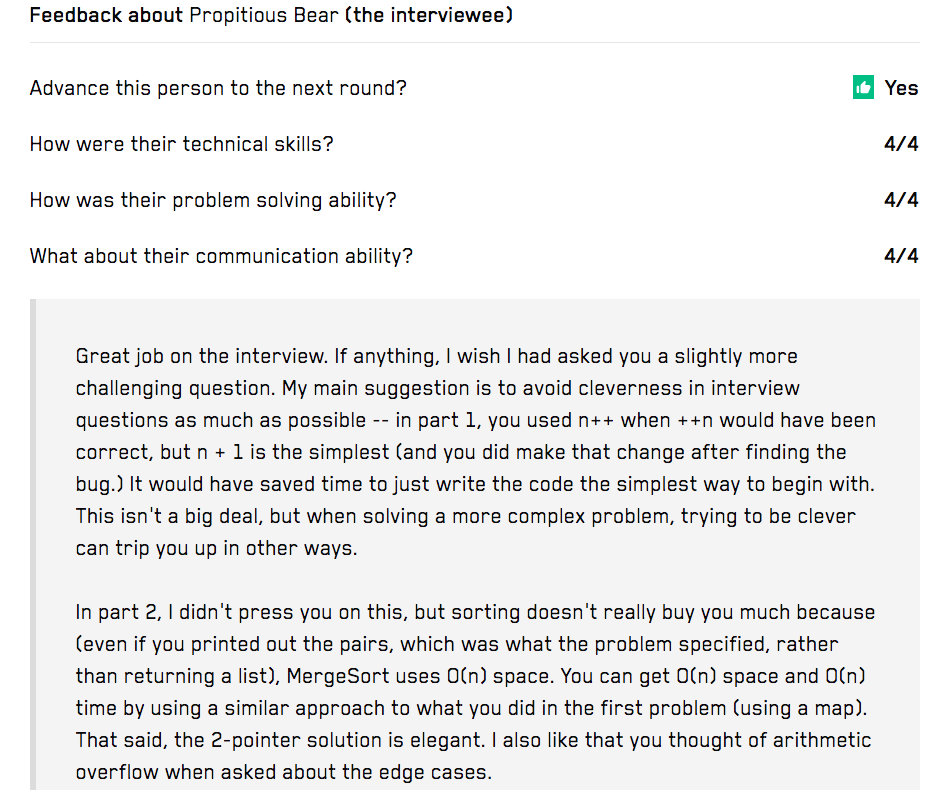This screenshot has height=790, width=952.
Task: Click the technical skills 4/4 score
Action: coord(901,144)
